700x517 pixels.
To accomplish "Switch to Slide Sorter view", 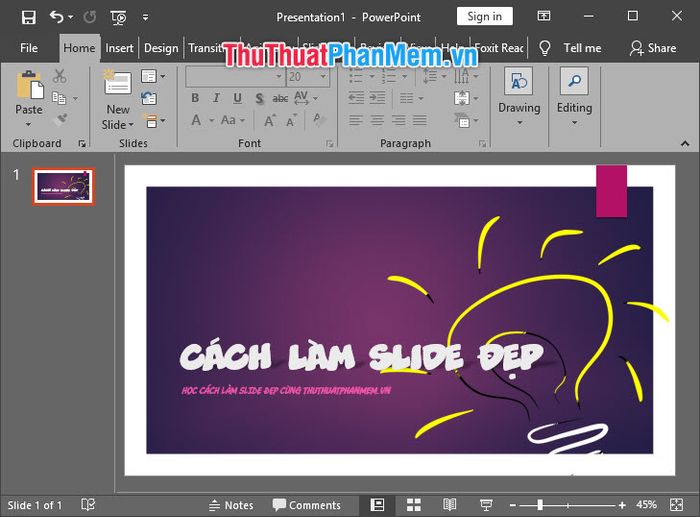I will pos(413,505).
